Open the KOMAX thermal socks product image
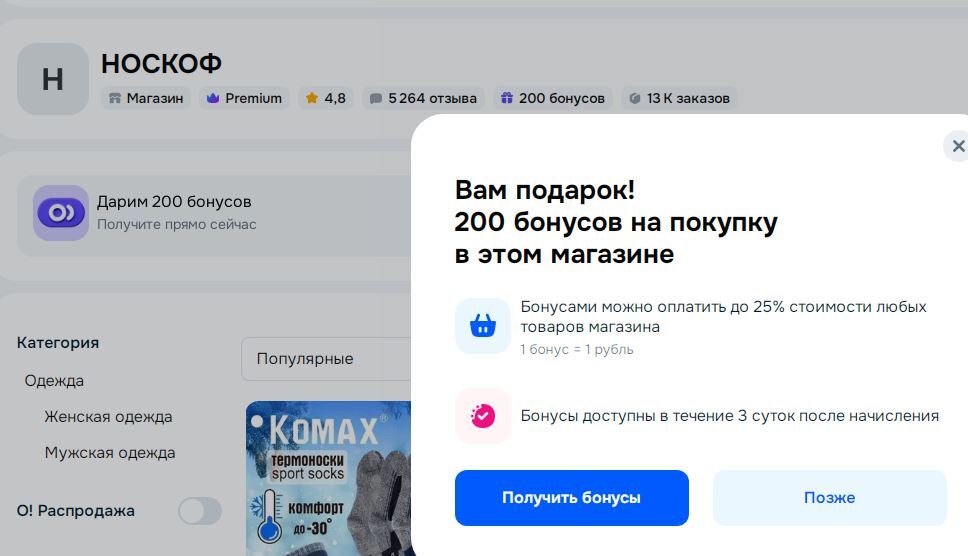 [328, 478]
